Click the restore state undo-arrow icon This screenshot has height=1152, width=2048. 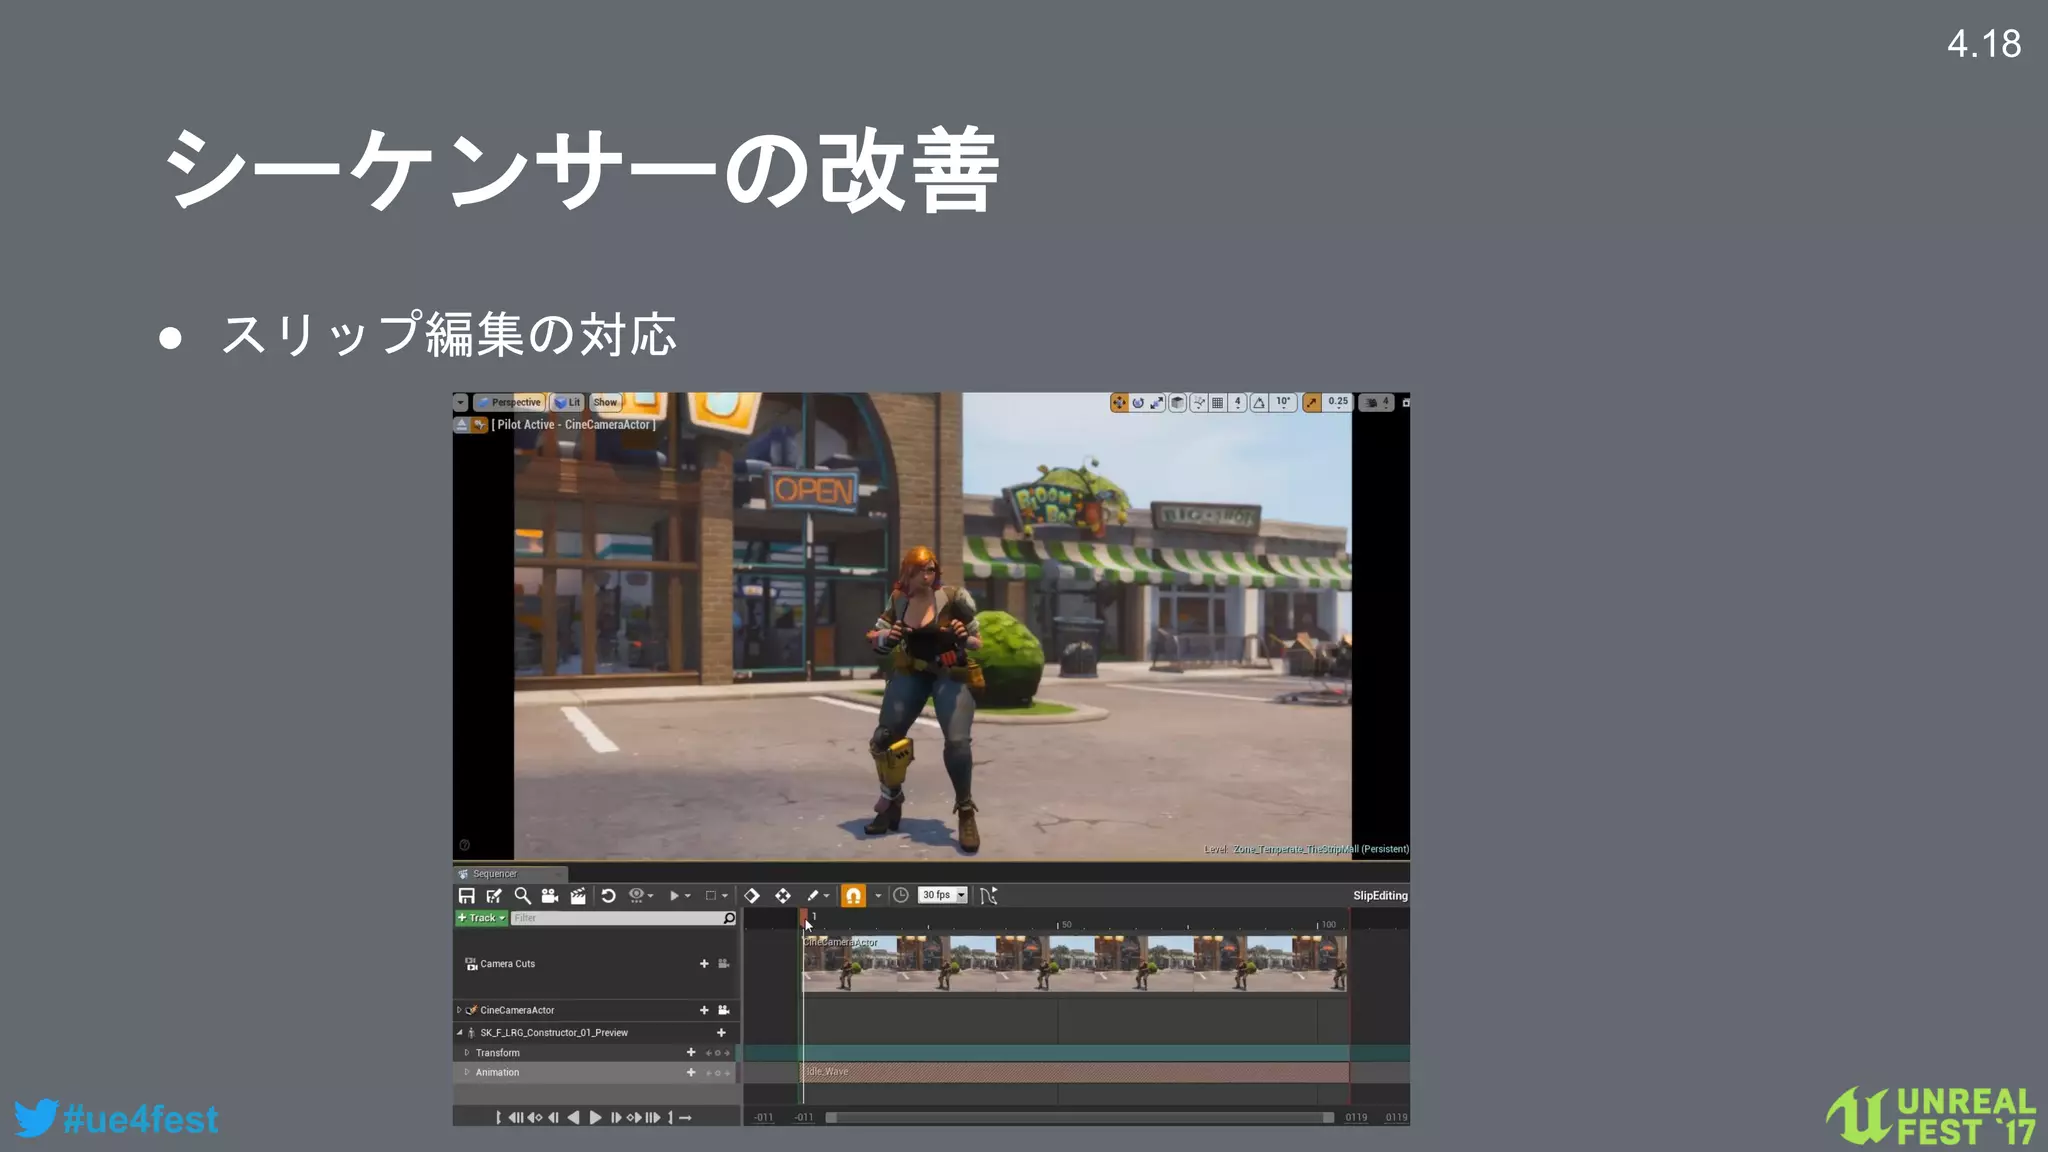pos(608,896)
